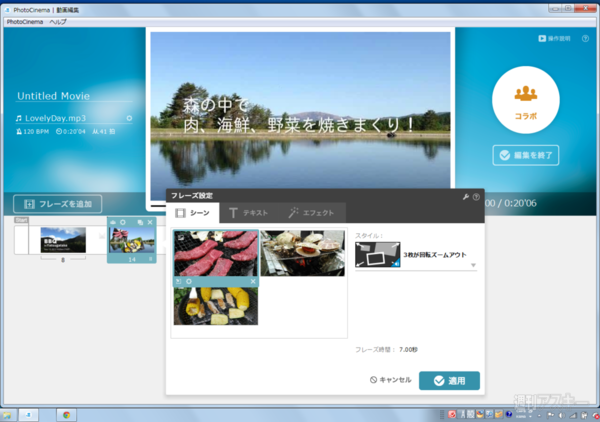This screenshot has height=422, width=600.
Task: Switch to the シーン tab
Action: pos(193,213)
